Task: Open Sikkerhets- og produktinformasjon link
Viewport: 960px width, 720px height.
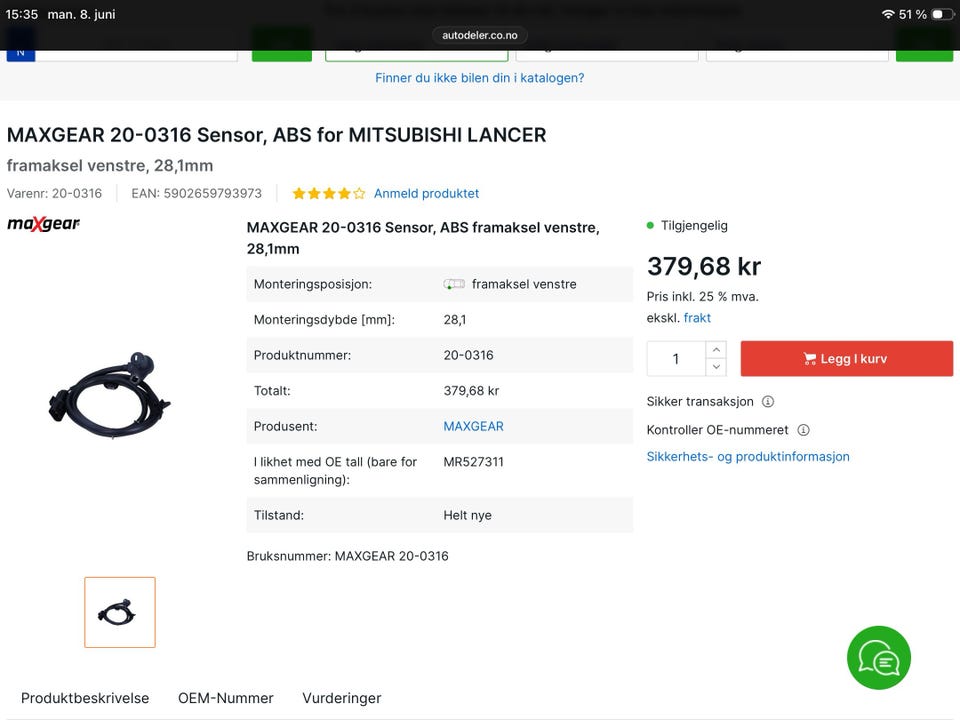Action: coord(748,457)
